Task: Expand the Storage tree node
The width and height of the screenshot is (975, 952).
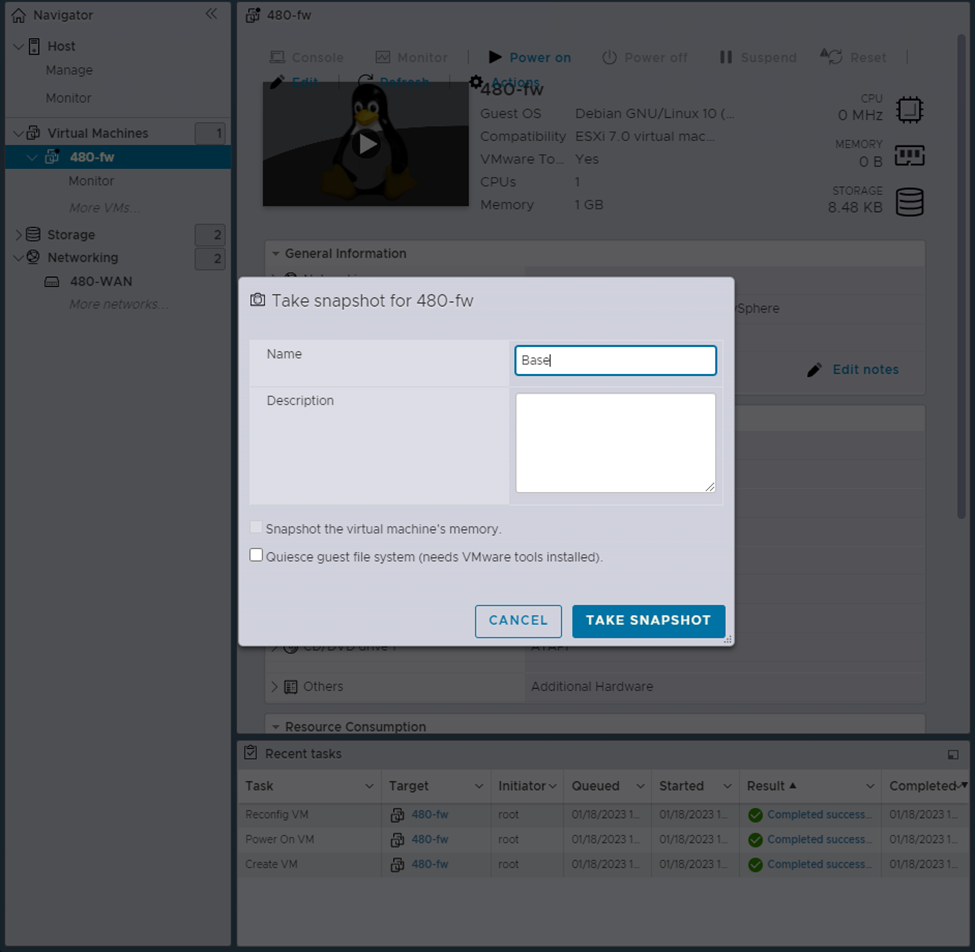Action: pyautogui.click(x=19, y=234)
